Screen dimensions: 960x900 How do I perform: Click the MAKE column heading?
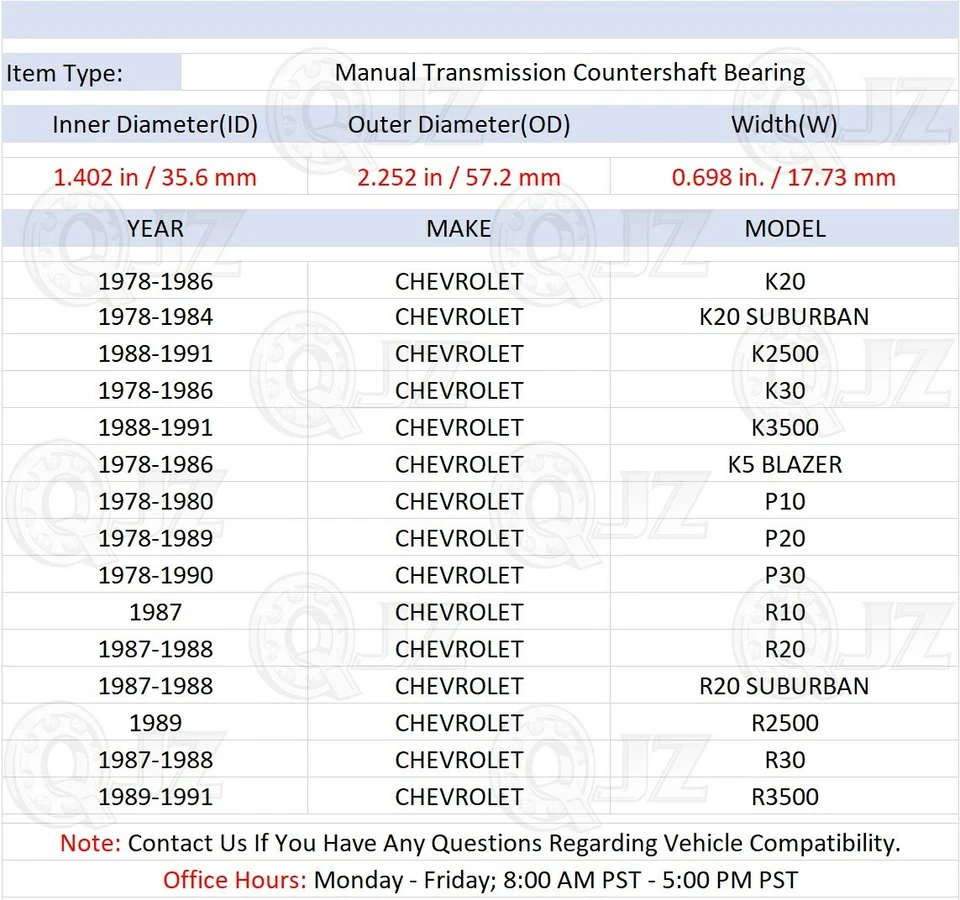459,229
